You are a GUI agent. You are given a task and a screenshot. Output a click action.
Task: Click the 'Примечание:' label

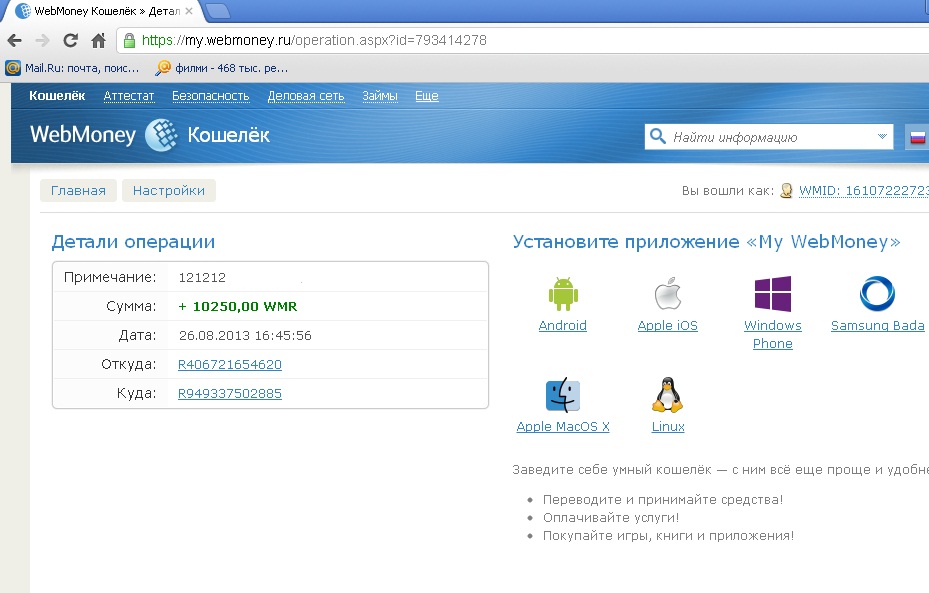pyautogui.click(x=110, y=277)
